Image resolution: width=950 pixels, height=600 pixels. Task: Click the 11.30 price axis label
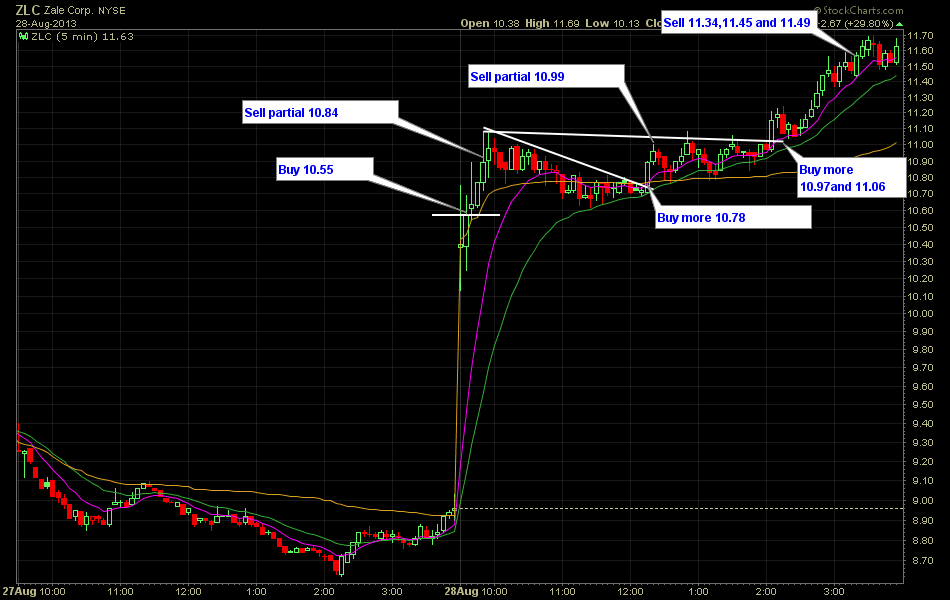pyautogui.click(x=920, y=98)
